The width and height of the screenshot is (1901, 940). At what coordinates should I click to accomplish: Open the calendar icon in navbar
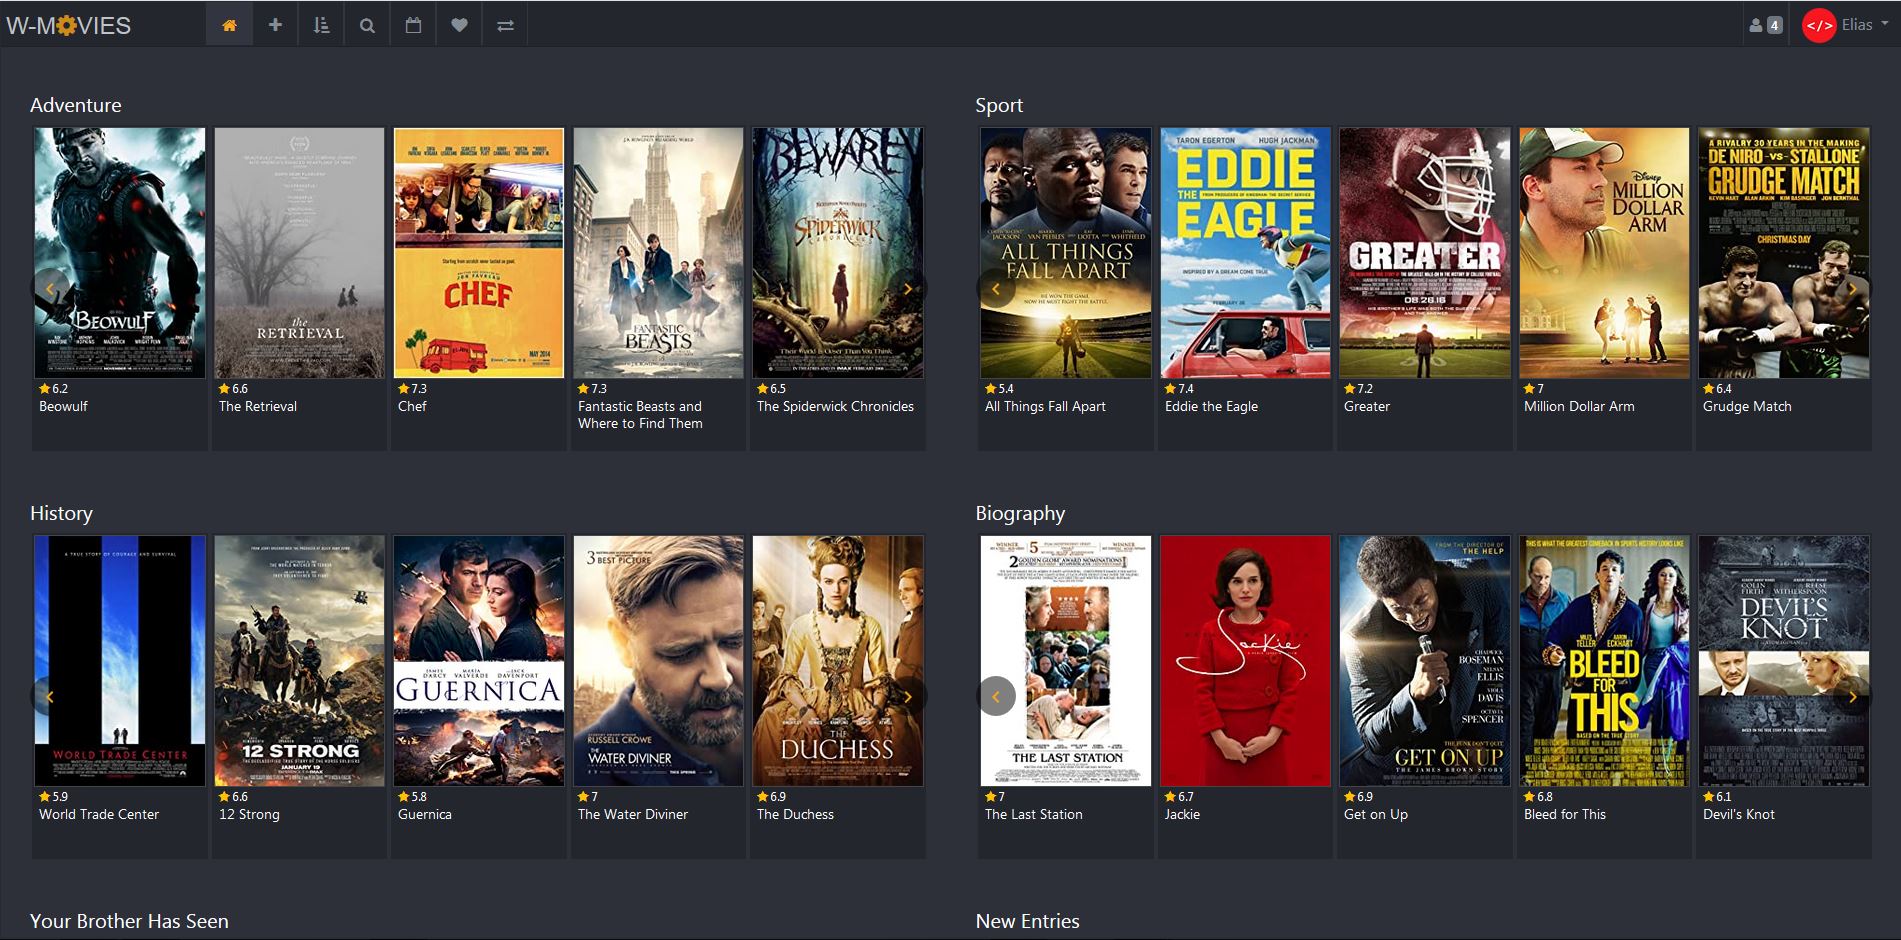pyautogui.click(x=413, y=25)
